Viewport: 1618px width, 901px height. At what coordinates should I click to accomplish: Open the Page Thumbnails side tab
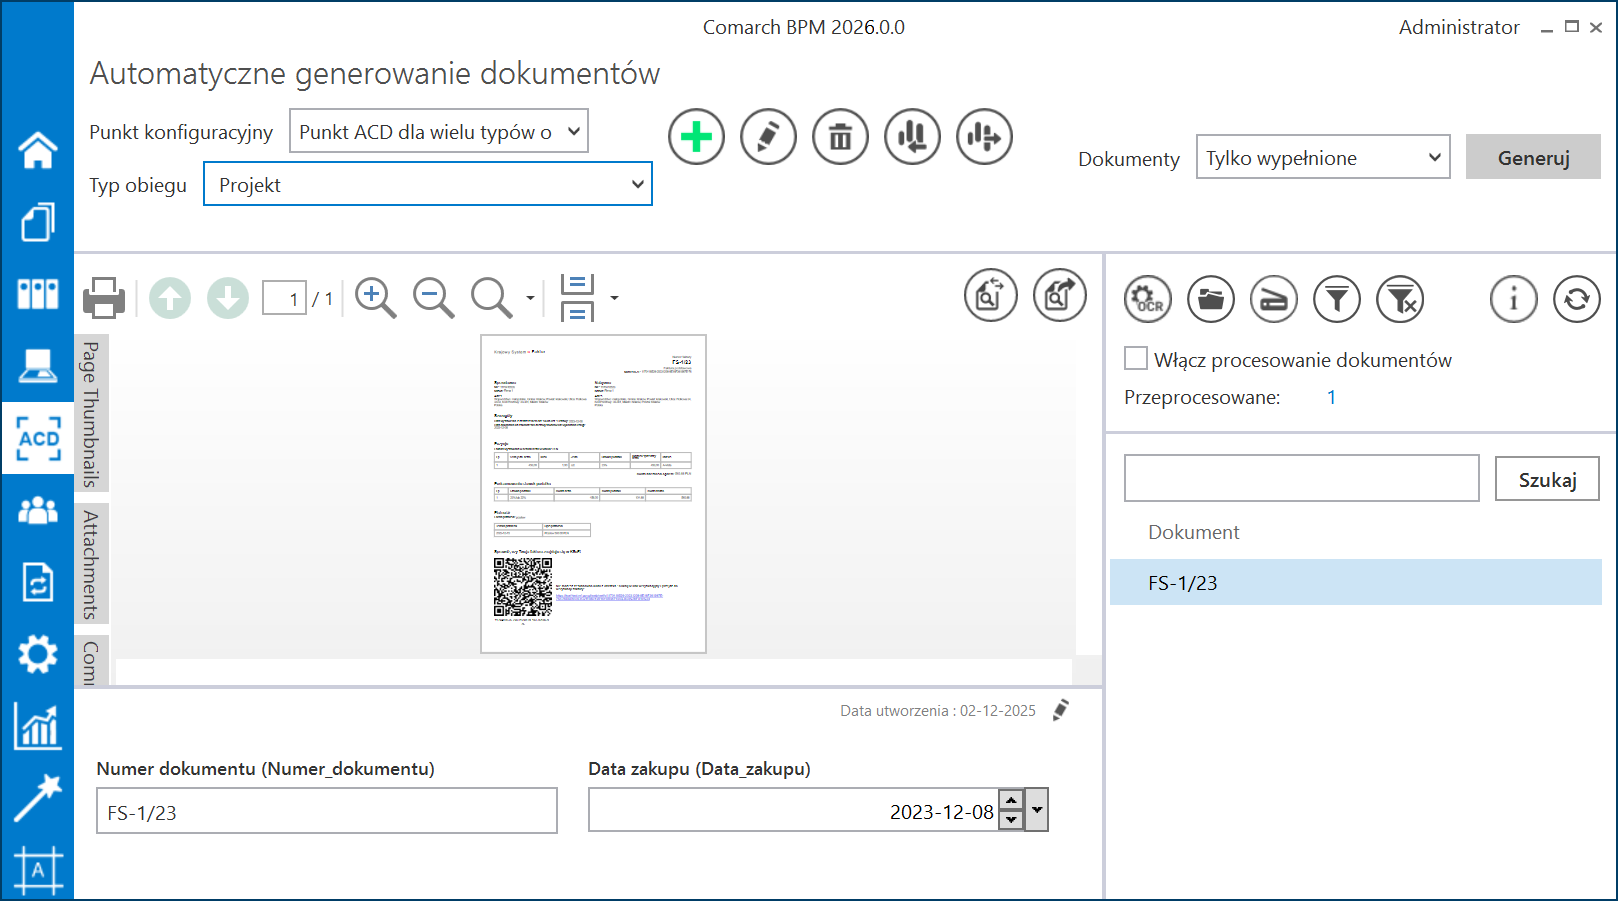91,414
